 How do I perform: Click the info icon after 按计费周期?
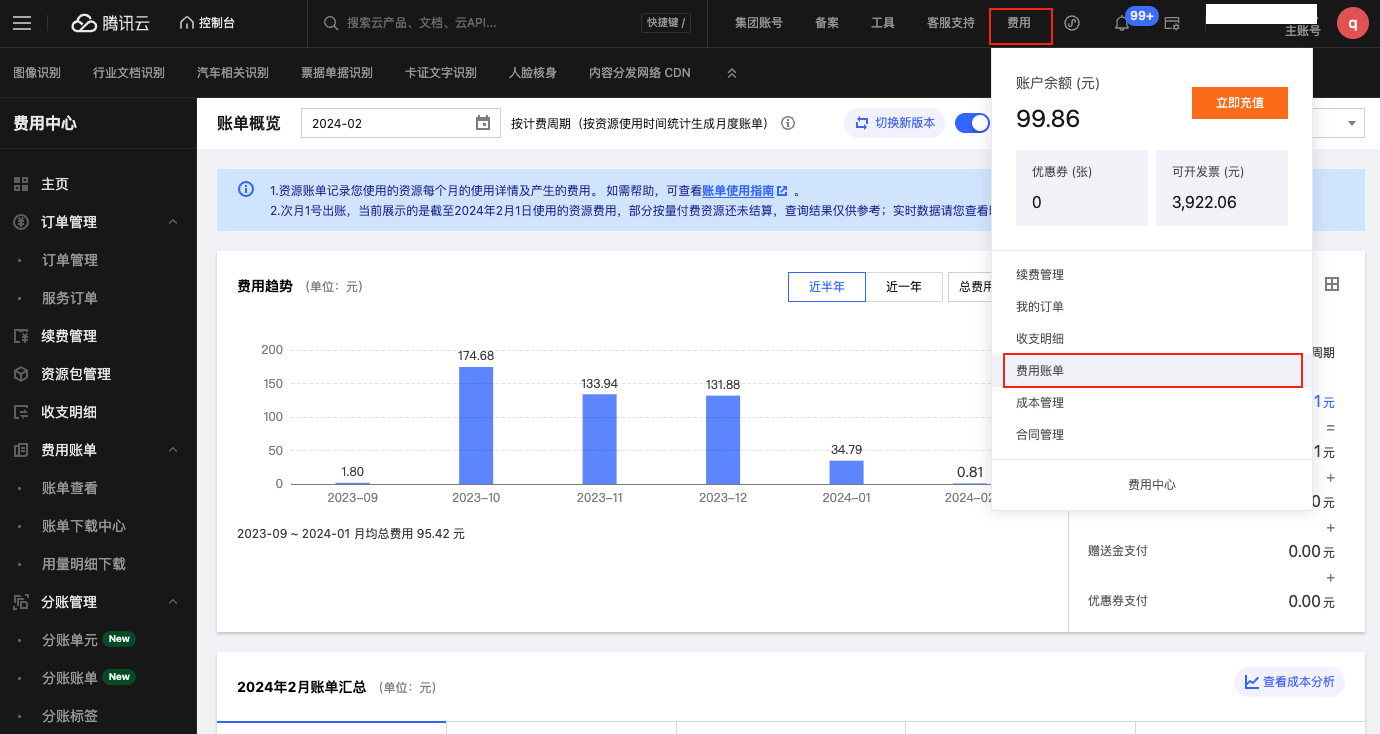point(788,123)
